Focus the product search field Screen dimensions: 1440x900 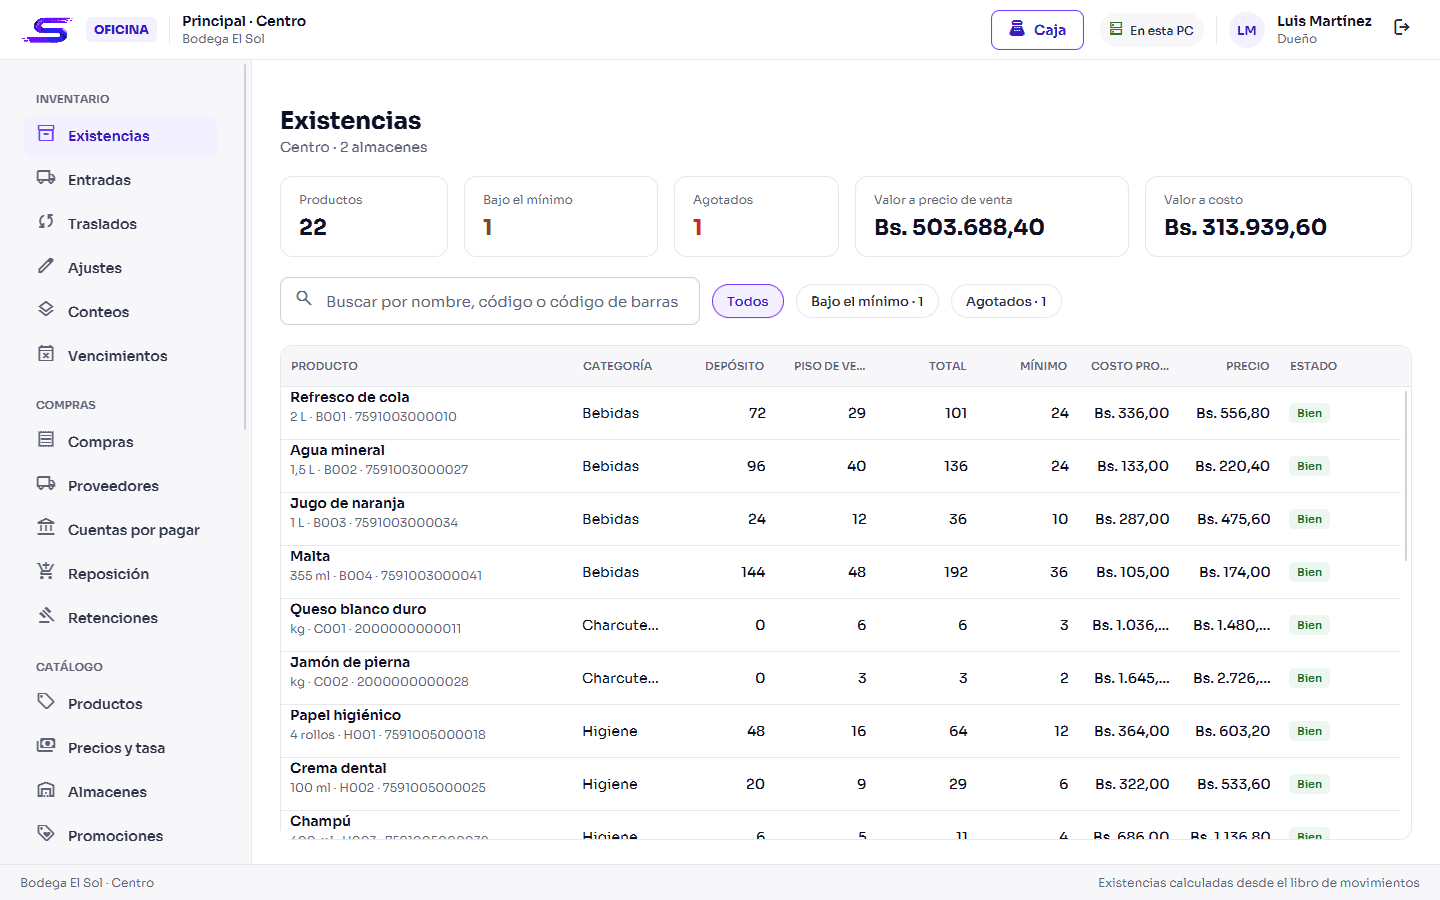click(490, 301)
